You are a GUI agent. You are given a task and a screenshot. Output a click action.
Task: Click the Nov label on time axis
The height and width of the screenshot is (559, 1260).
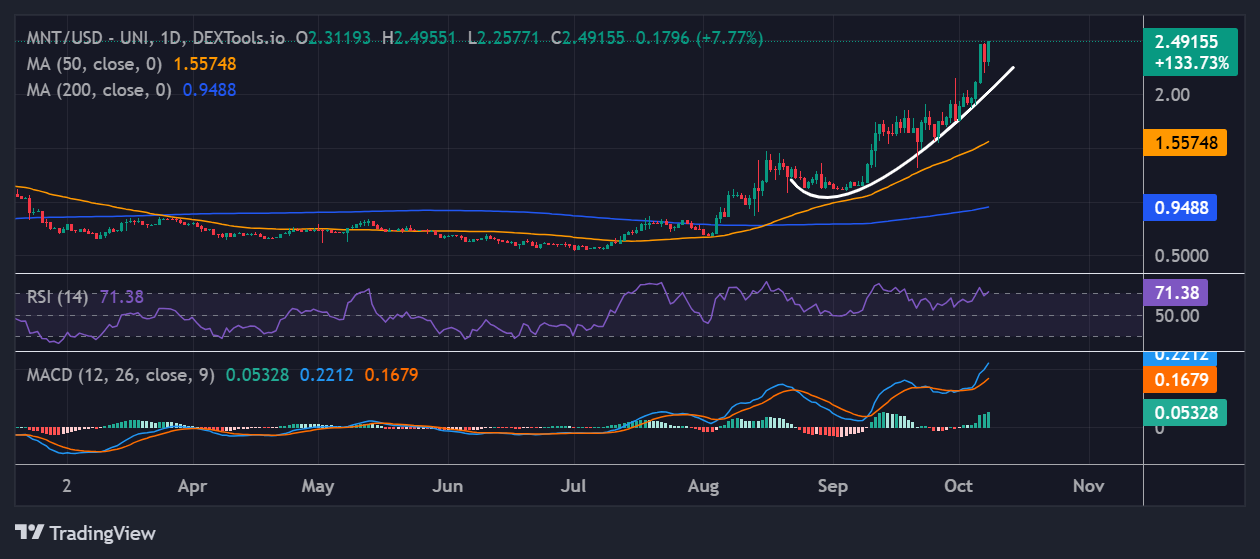coord(1088,486)
